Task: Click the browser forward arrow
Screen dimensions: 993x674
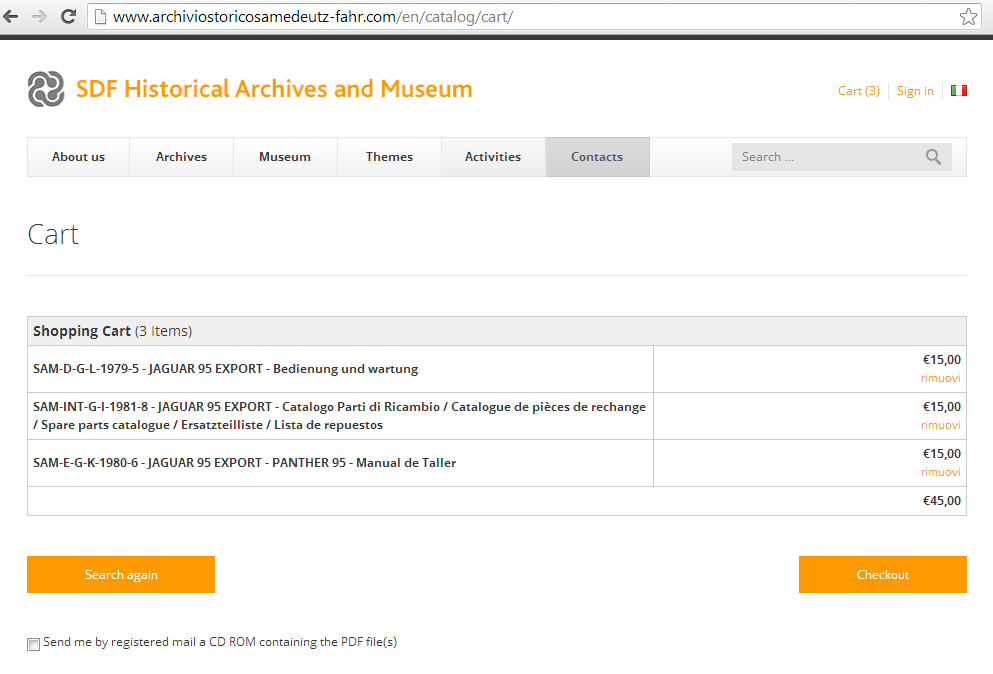Action: click(40, 17)
